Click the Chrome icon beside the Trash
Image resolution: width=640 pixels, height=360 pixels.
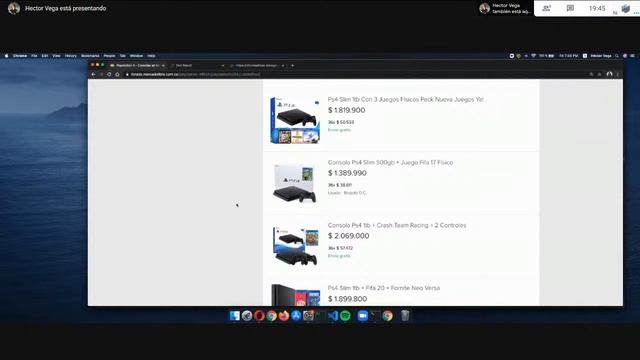387,316
